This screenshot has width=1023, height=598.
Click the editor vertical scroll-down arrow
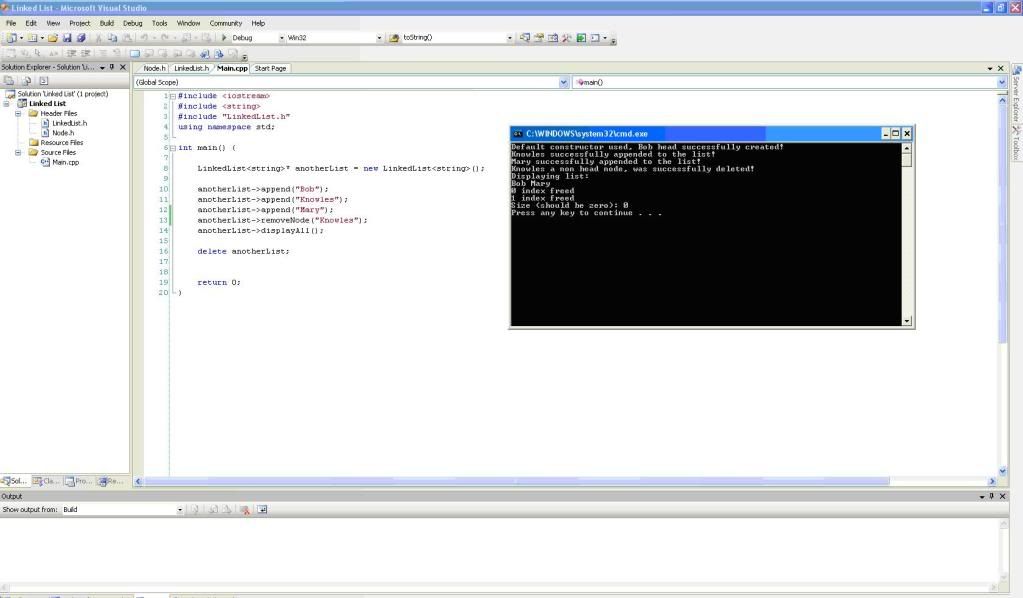tap(1003, 471)
